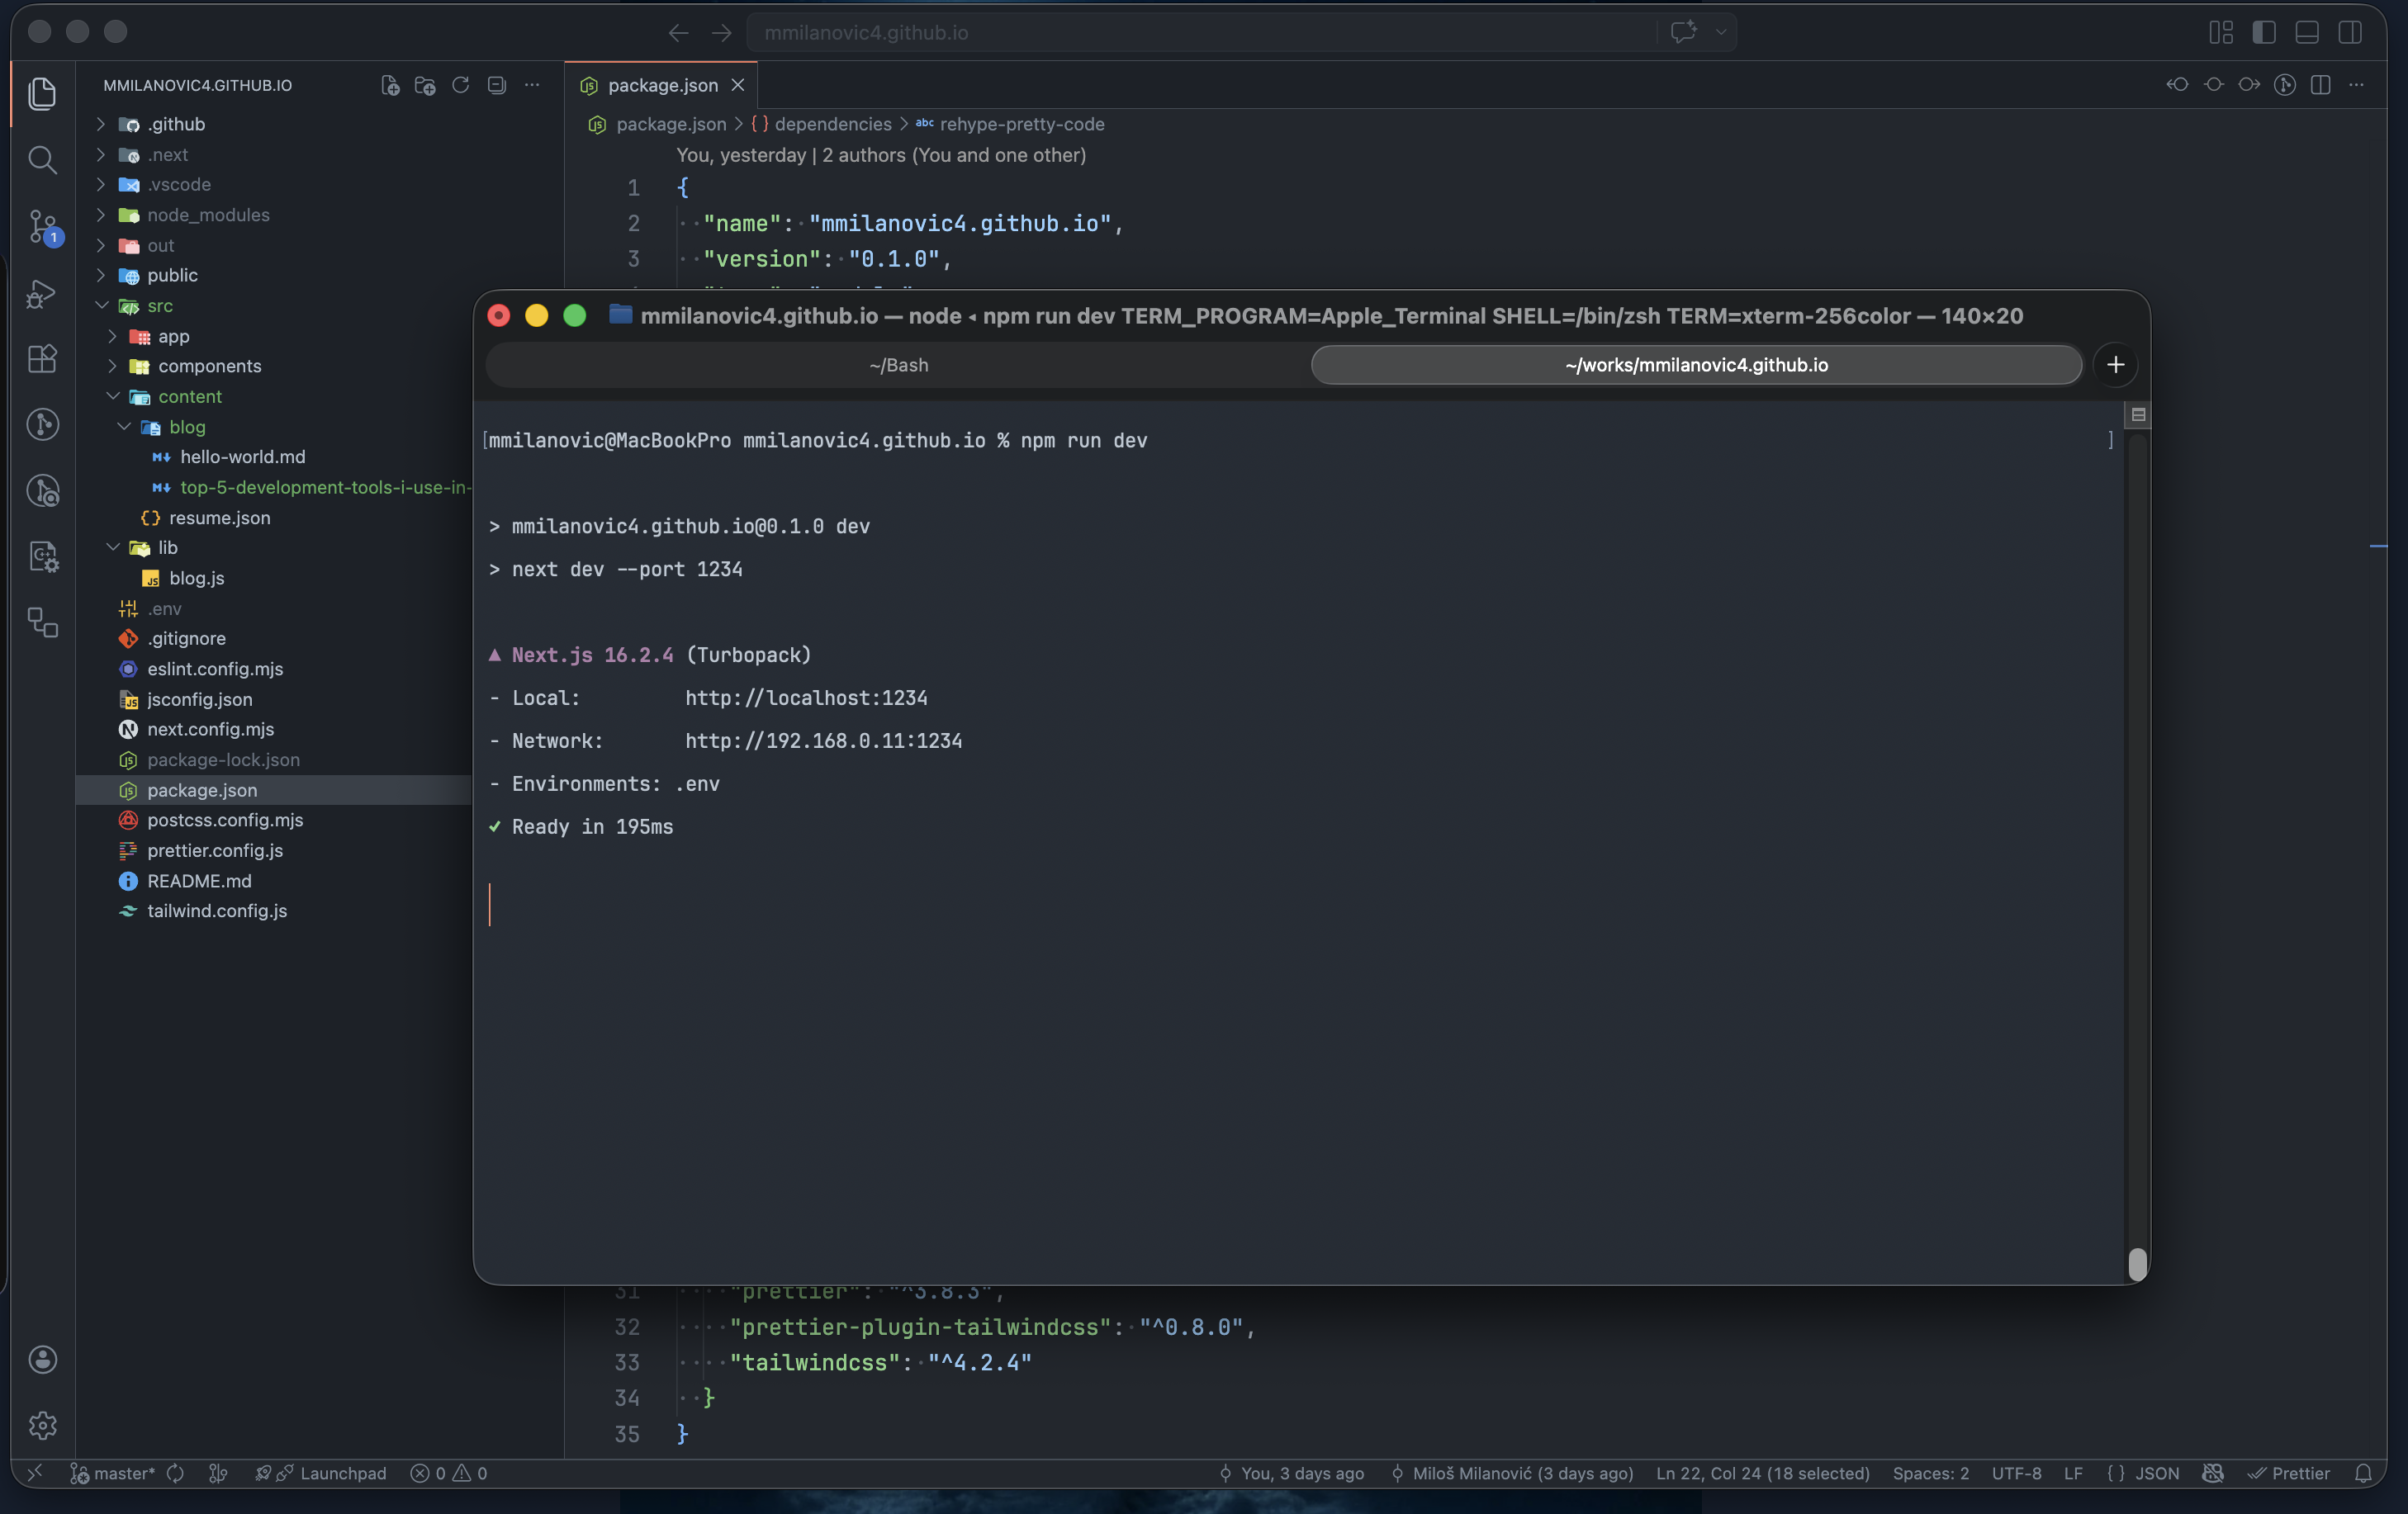This screenshot has height=1514, width=2408.
Task: Click dependencies in the breadcrumb
Action: click(832, 124)
